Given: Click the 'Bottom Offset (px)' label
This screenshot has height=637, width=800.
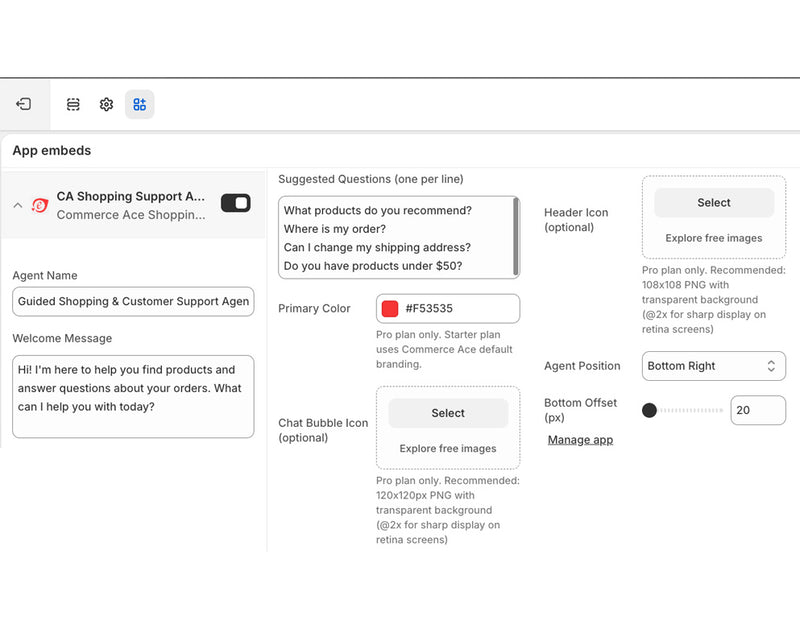Looking at the screenshot, I should (x=581, y=410).
